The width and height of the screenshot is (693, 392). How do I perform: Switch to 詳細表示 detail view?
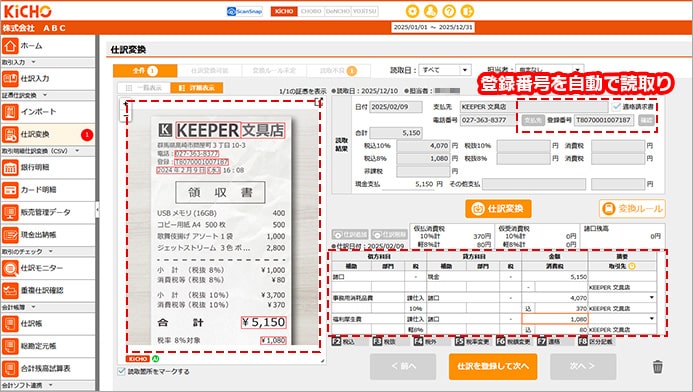[197, 88]
